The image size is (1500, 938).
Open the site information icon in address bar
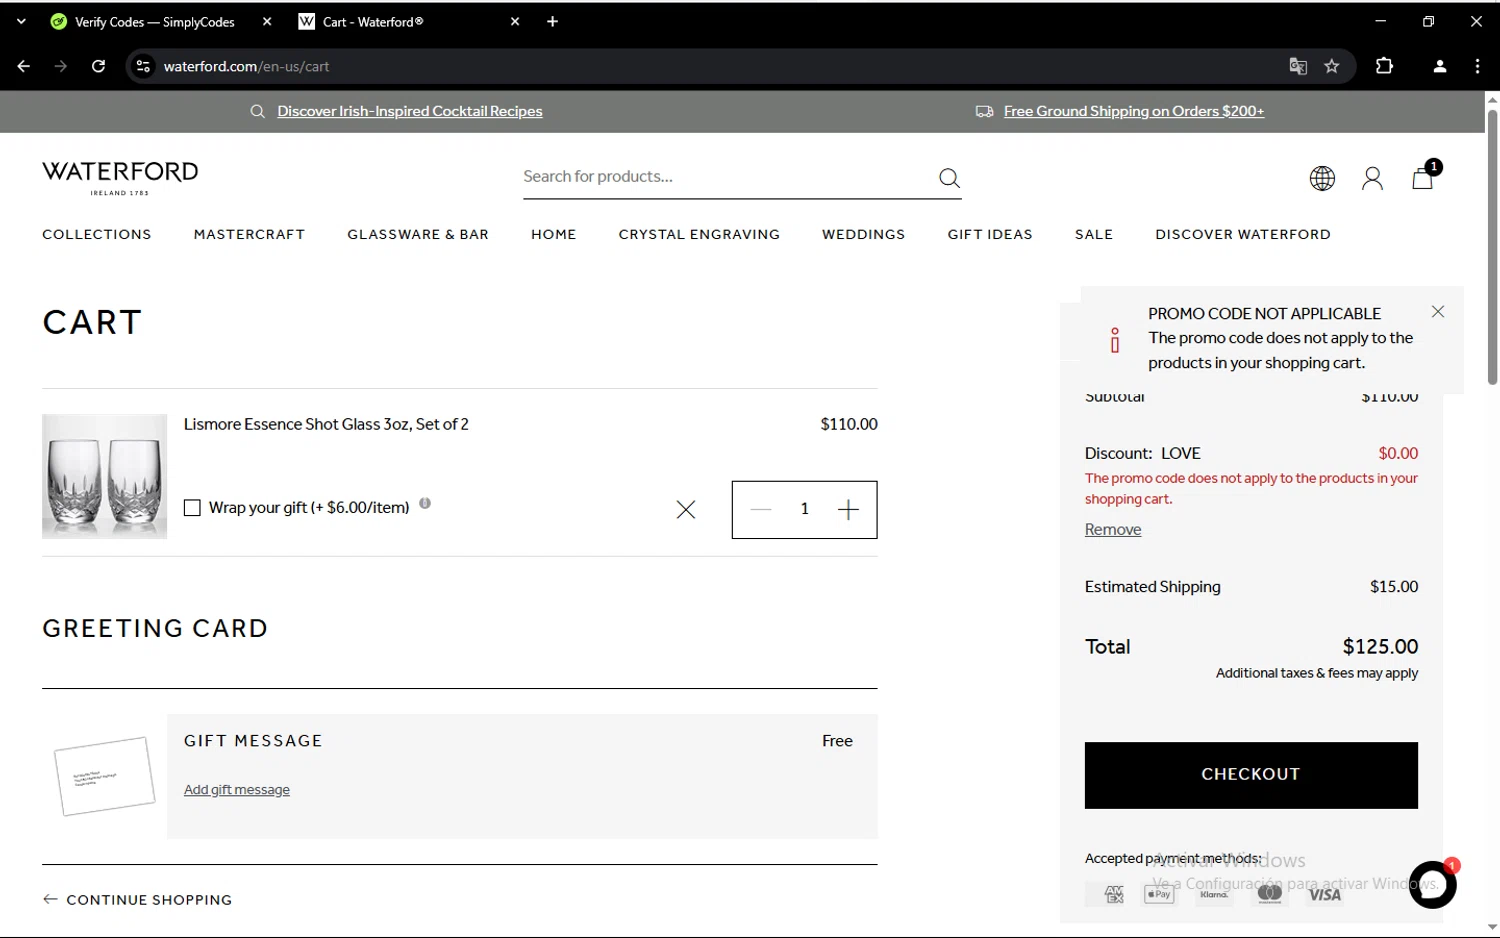pyautogui.click(x=143, y=66)
